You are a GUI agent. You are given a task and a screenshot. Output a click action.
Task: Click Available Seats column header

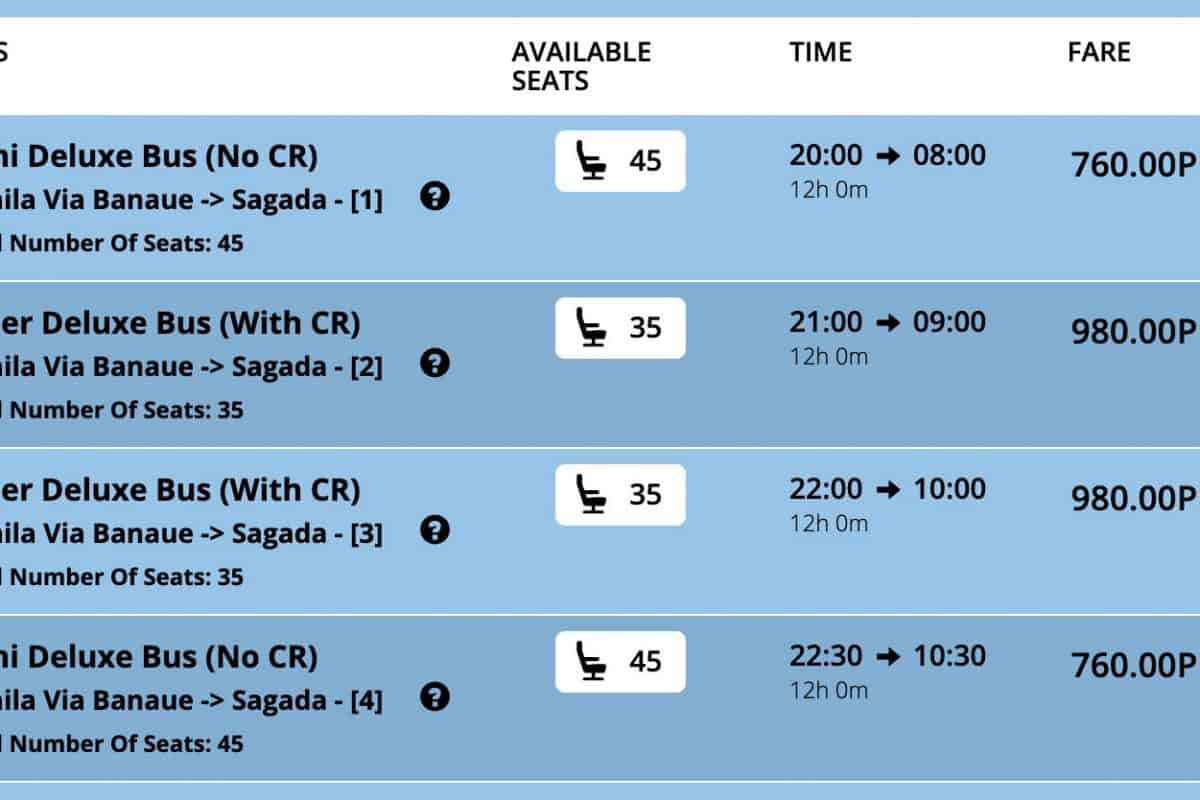pos(581,66)
